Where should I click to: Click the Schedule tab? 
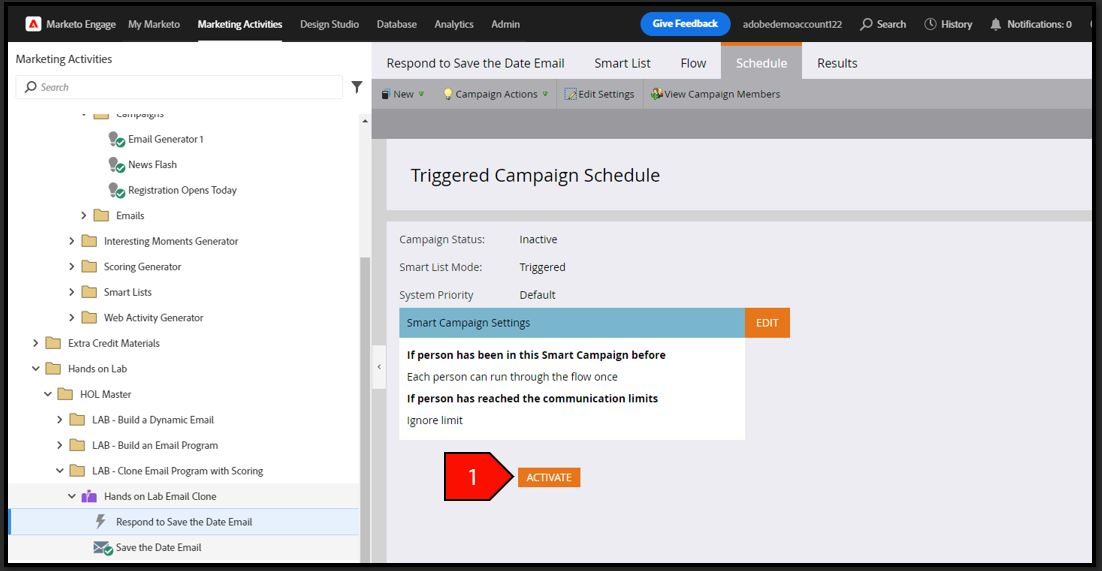[x=761, y=63]
